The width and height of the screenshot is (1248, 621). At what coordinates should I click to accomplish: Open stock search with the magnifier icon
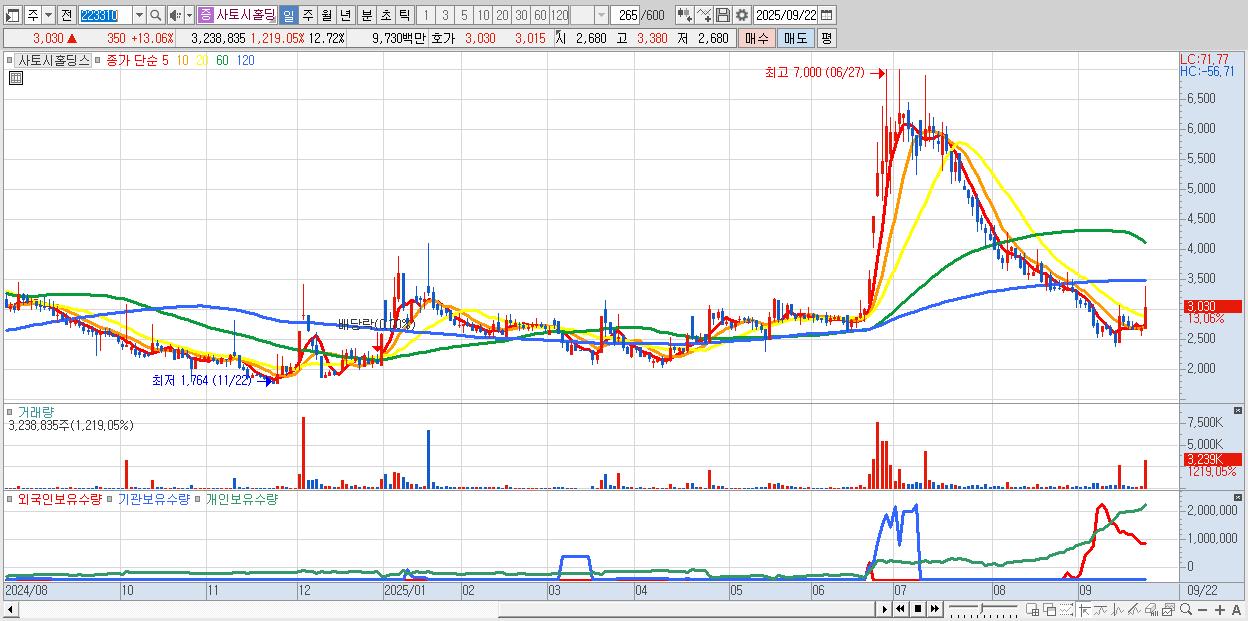tap(156, 15)
